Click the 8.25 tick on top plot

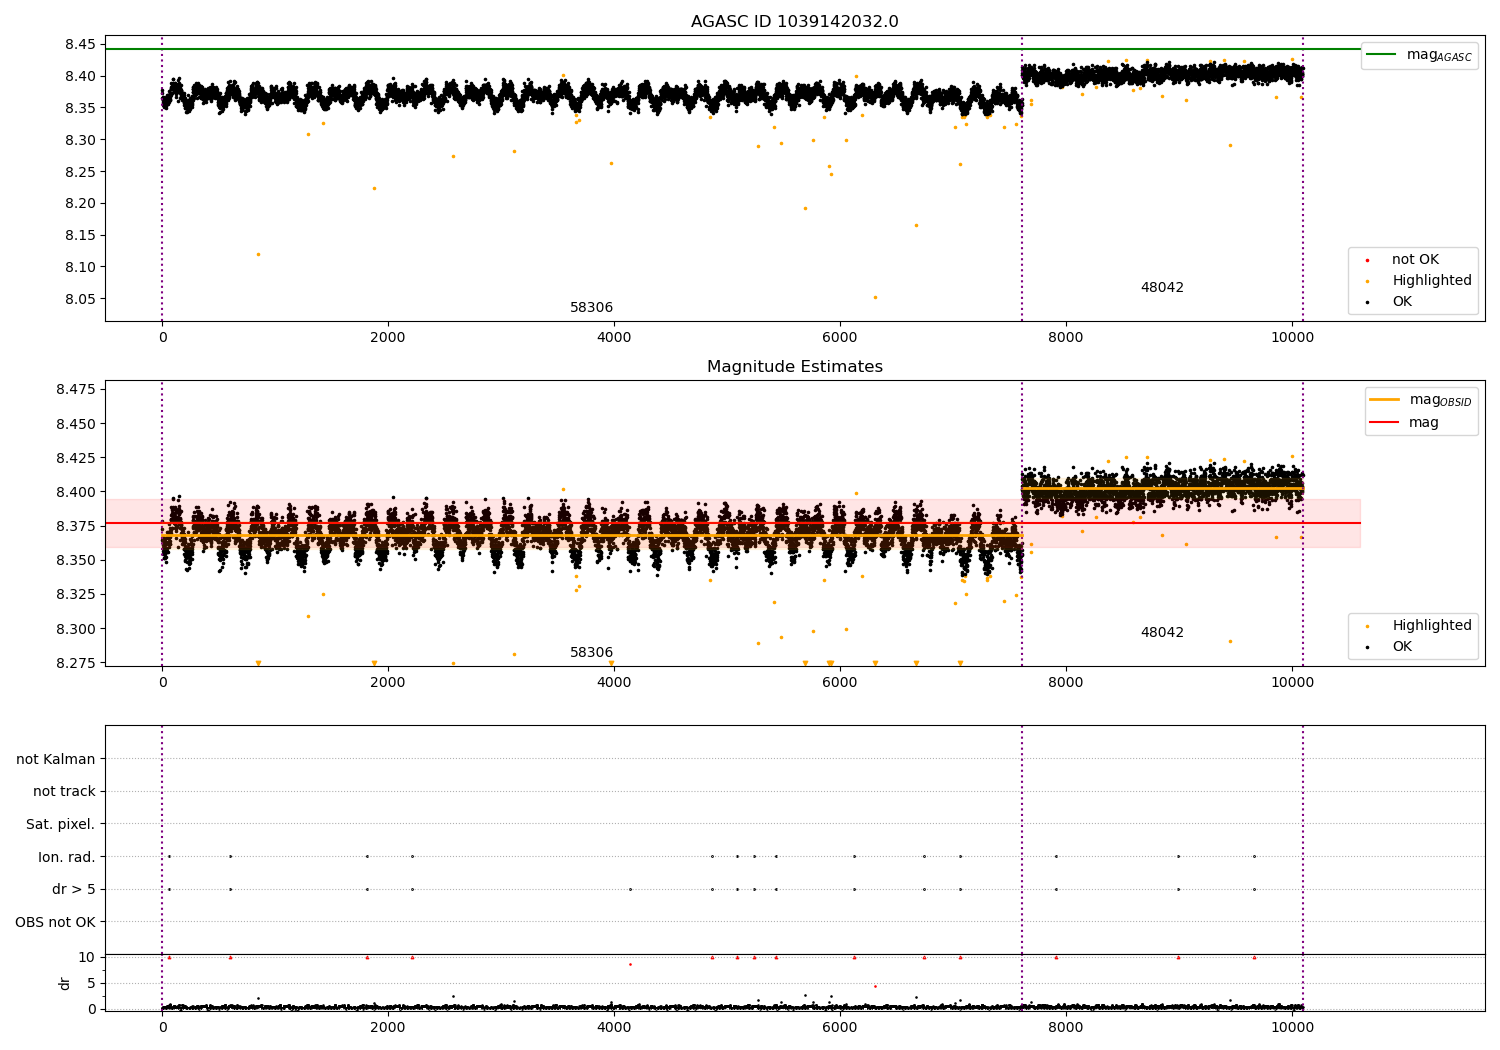[80, 172]
